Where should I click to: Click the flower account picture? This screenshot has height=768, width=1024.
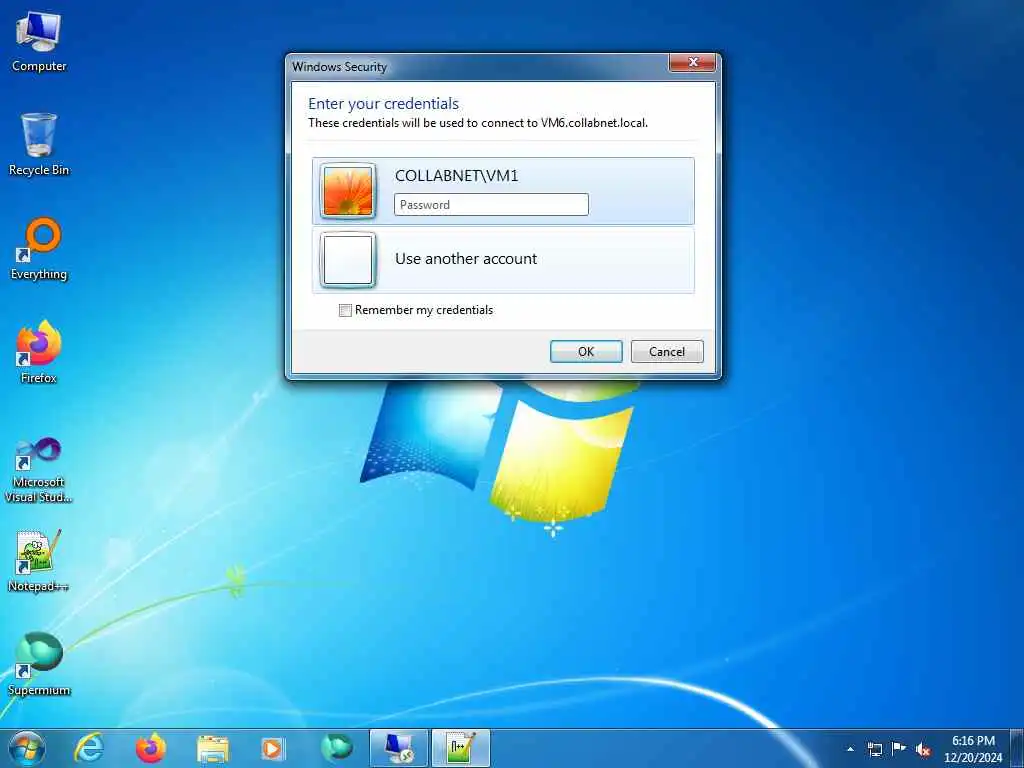pyautogui.click(x=348, y=191)
